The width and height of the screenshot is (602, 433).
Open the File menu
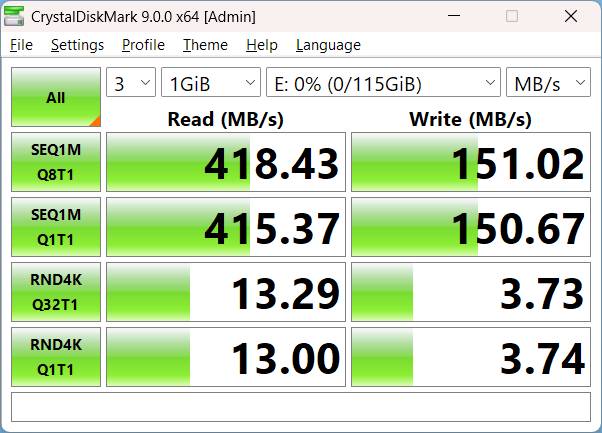point(21,45)
